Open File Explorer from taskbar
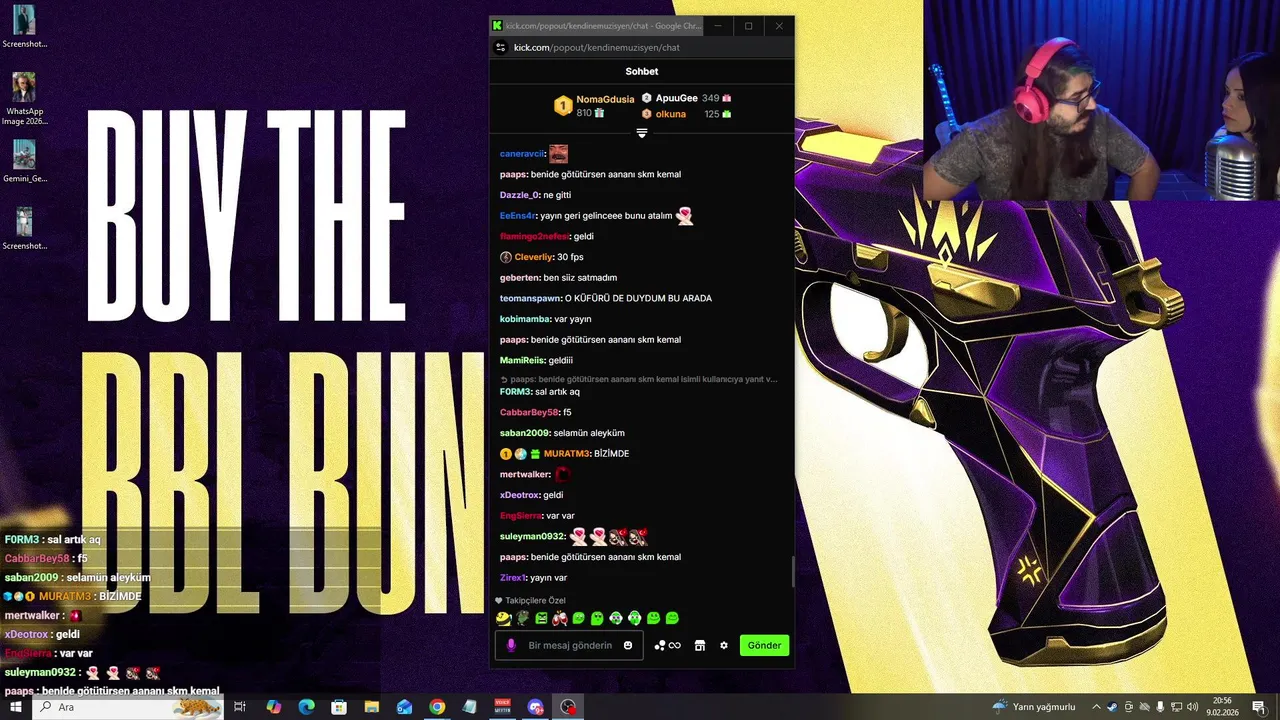This screenshot has width=1280, height=720. point(371,707)
